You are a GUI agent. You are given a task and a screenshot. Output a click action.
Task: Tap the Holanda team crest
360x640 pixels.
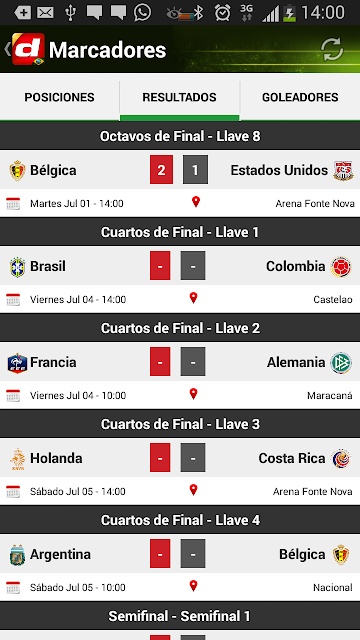[17, 459]
